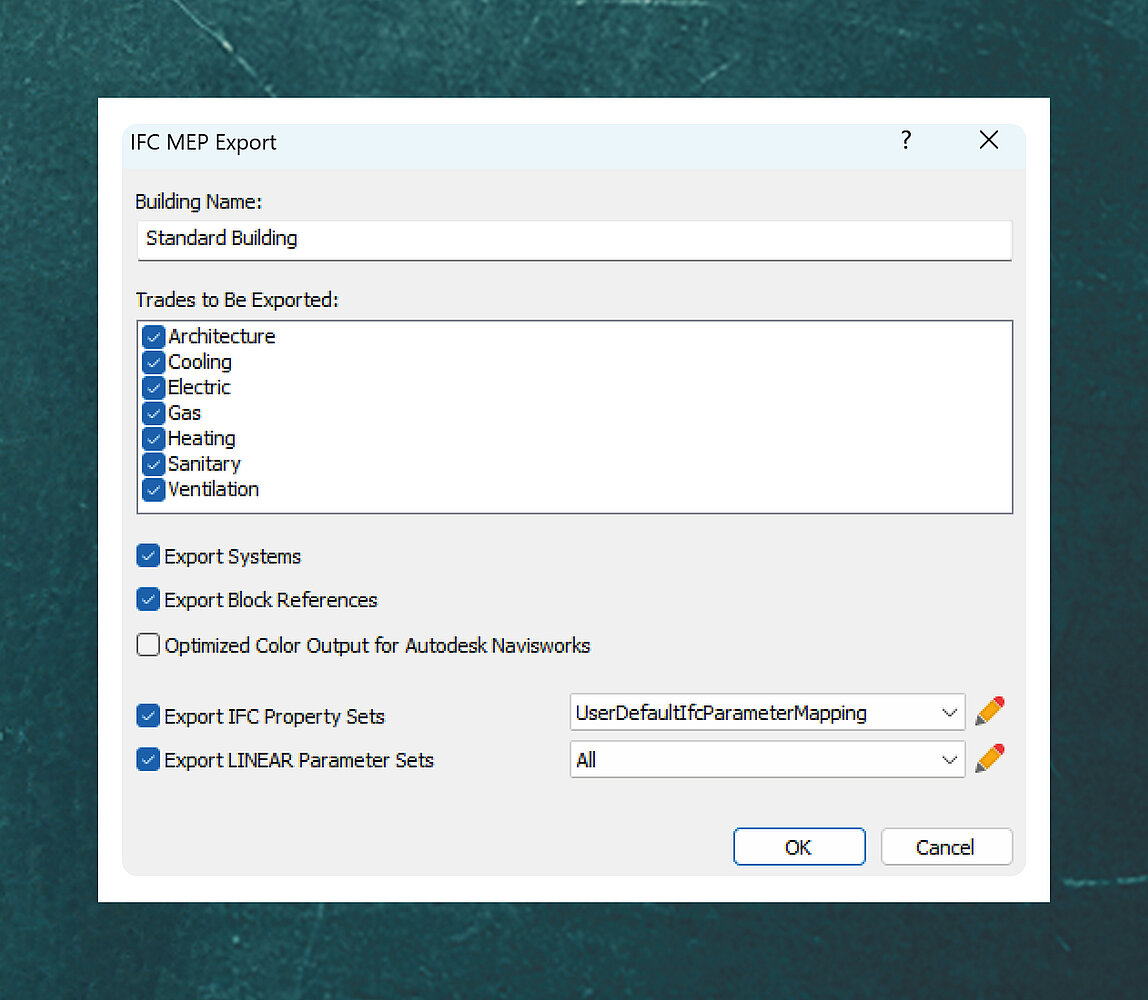Deselect the Gas trade
Screen dimensions: 1148x1000
click(x=153, y=413)
